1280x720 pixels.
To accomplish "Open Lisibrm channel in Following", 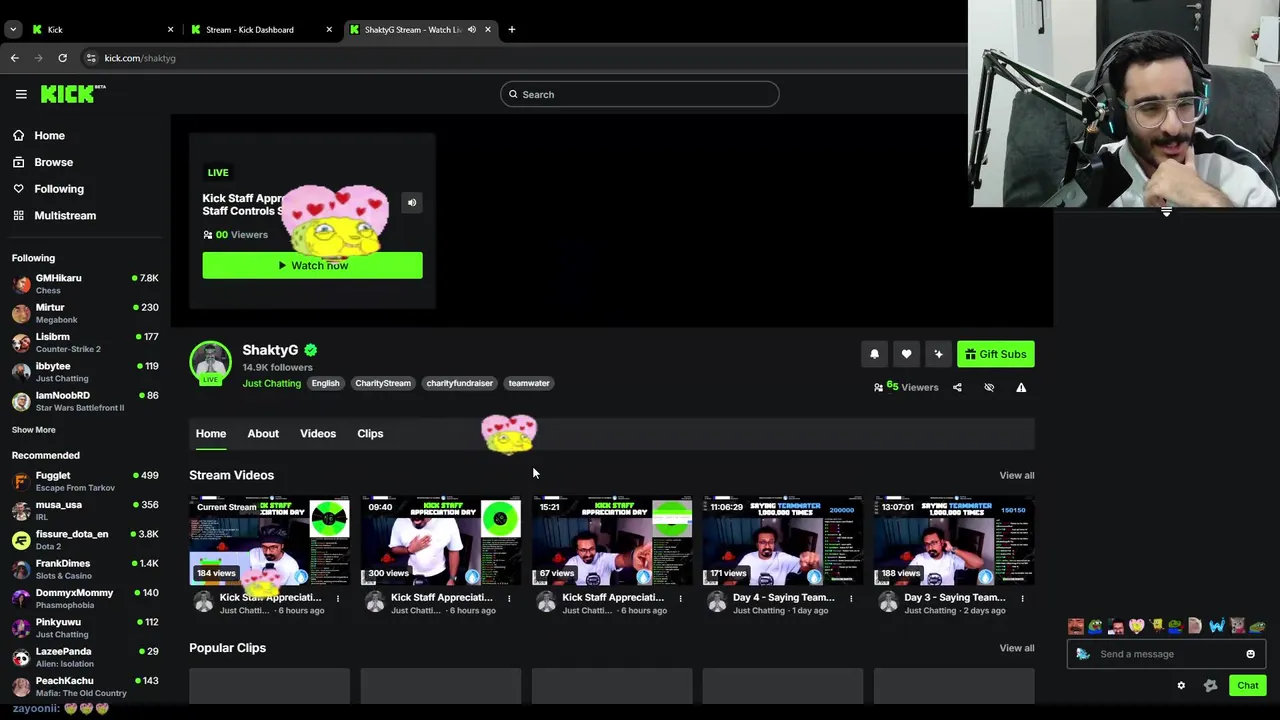I will [85, 343].
